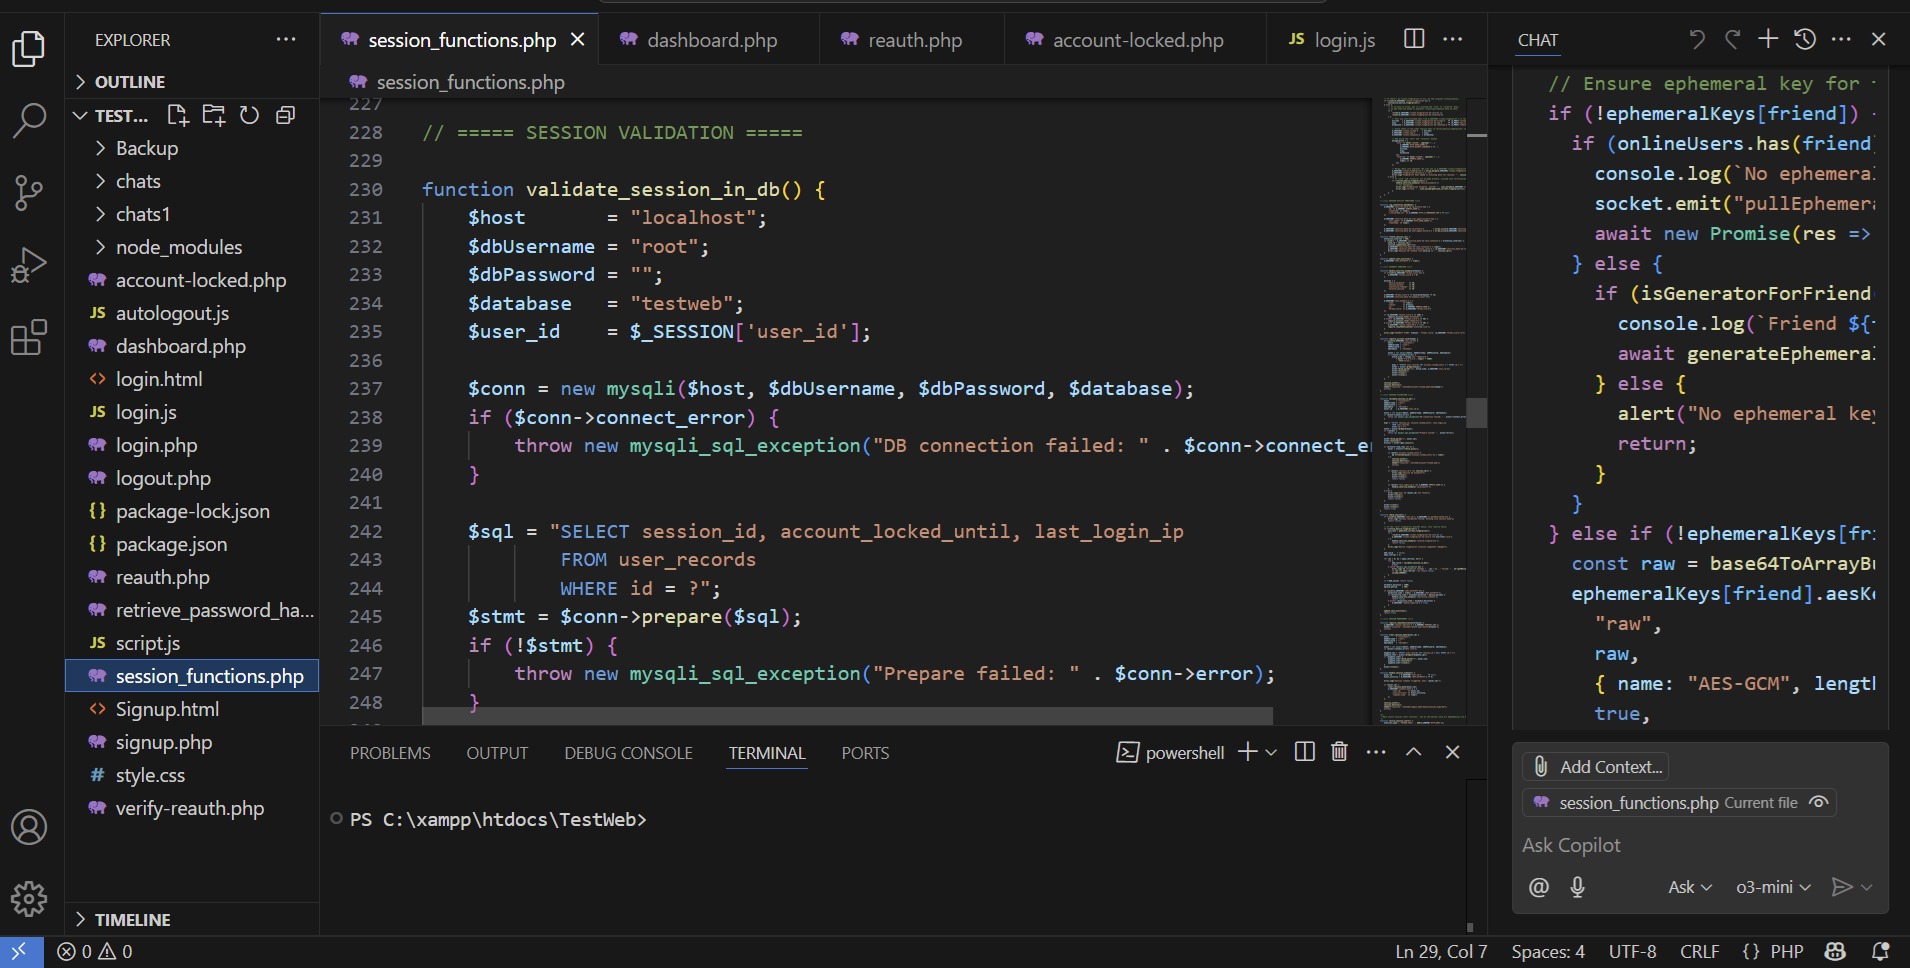1910x968 pixels.
Task: Click the Add Context button
Action: [x=1597, y=767]
